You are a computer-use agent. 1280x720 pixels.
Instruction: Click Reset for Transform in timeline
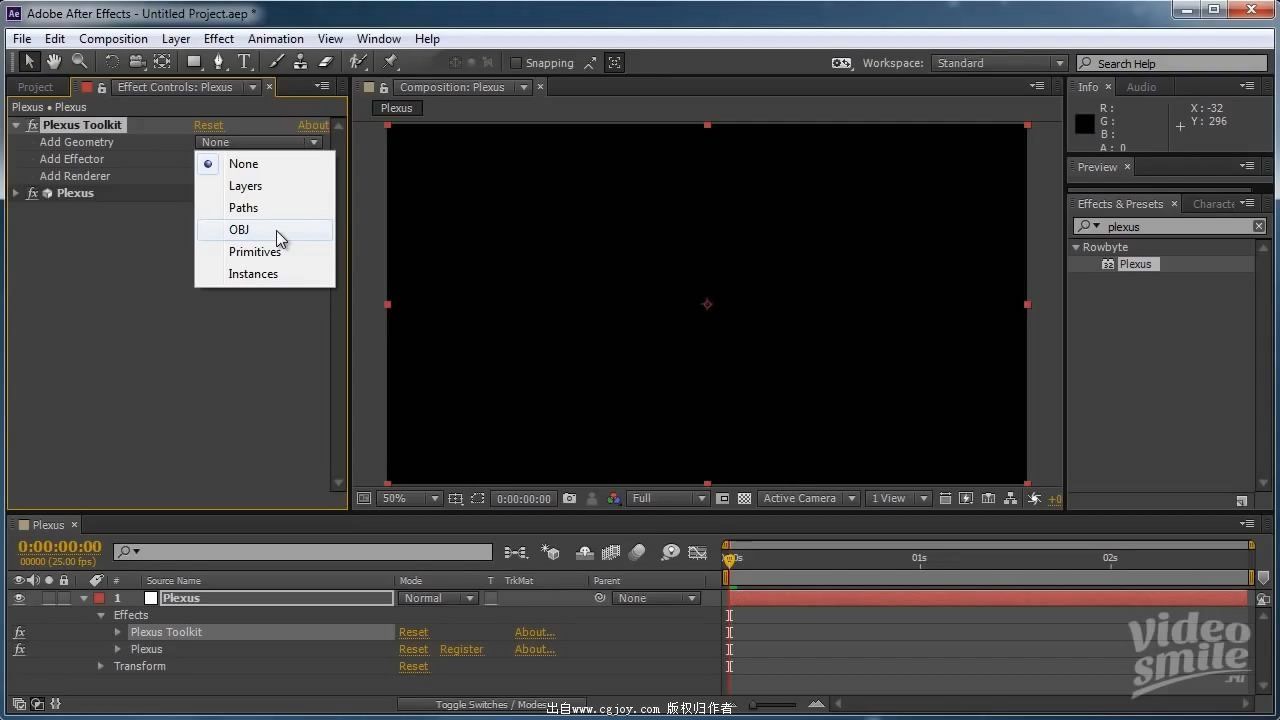[x=413, y=666]
